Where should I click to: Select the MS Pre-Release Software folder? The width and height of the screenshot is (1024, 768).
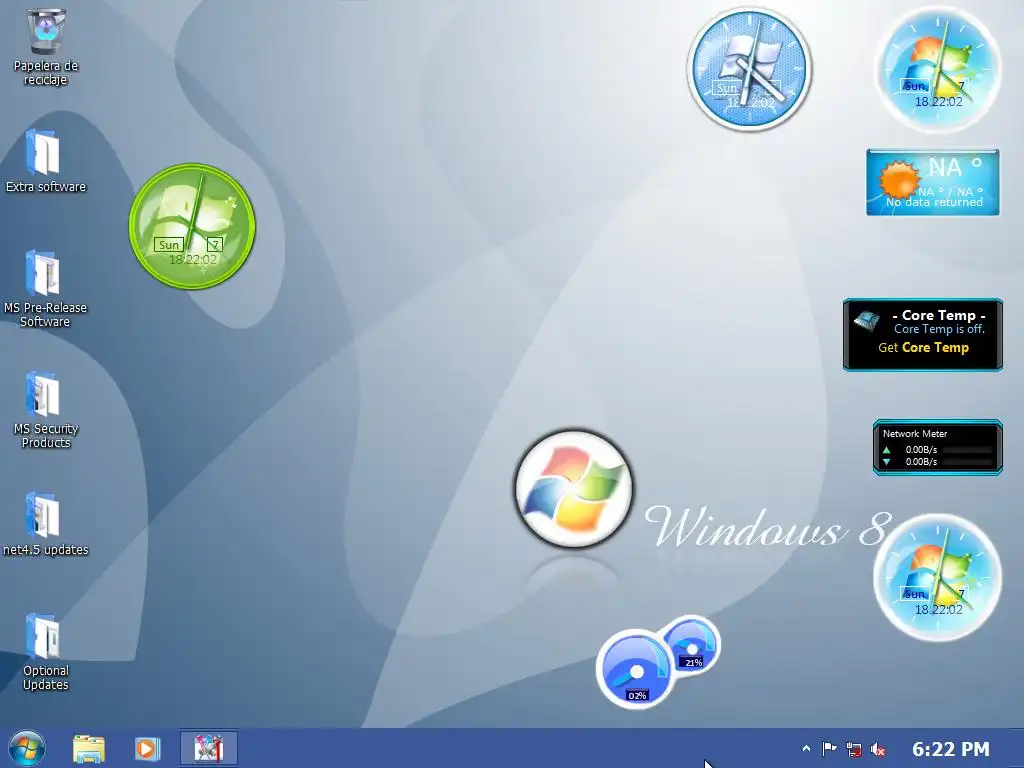pyautogui.click(x=45, y=288)
